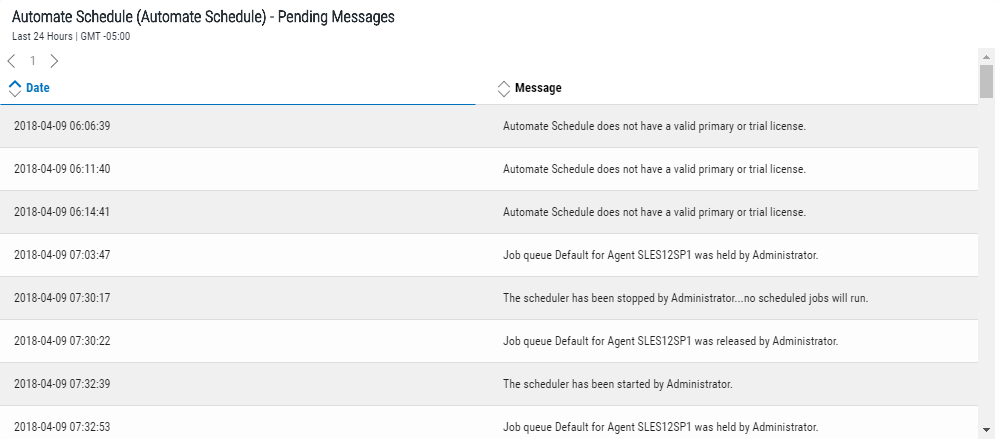Click the Last 24 Hours time range text
Viewport: 995px width, 439px height.
[40, 36]
